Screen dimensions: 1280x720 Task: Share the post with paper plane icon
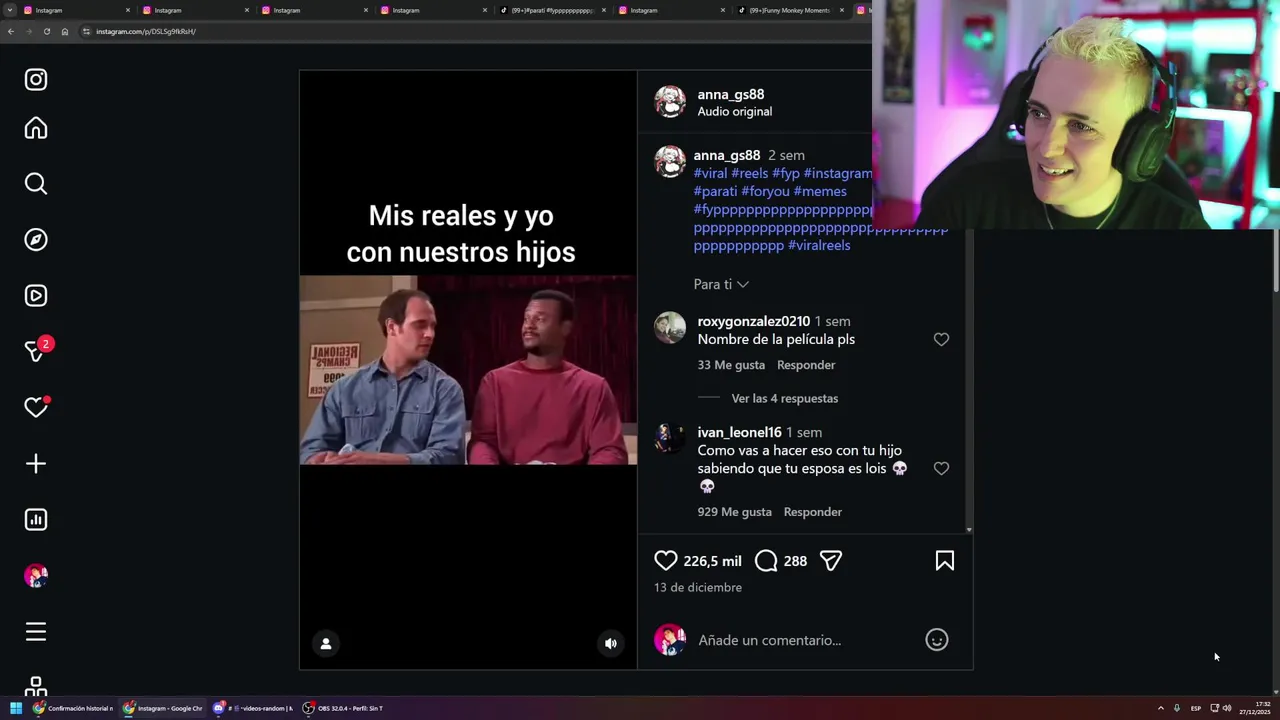pyautogui.click(x=831, y=561)
